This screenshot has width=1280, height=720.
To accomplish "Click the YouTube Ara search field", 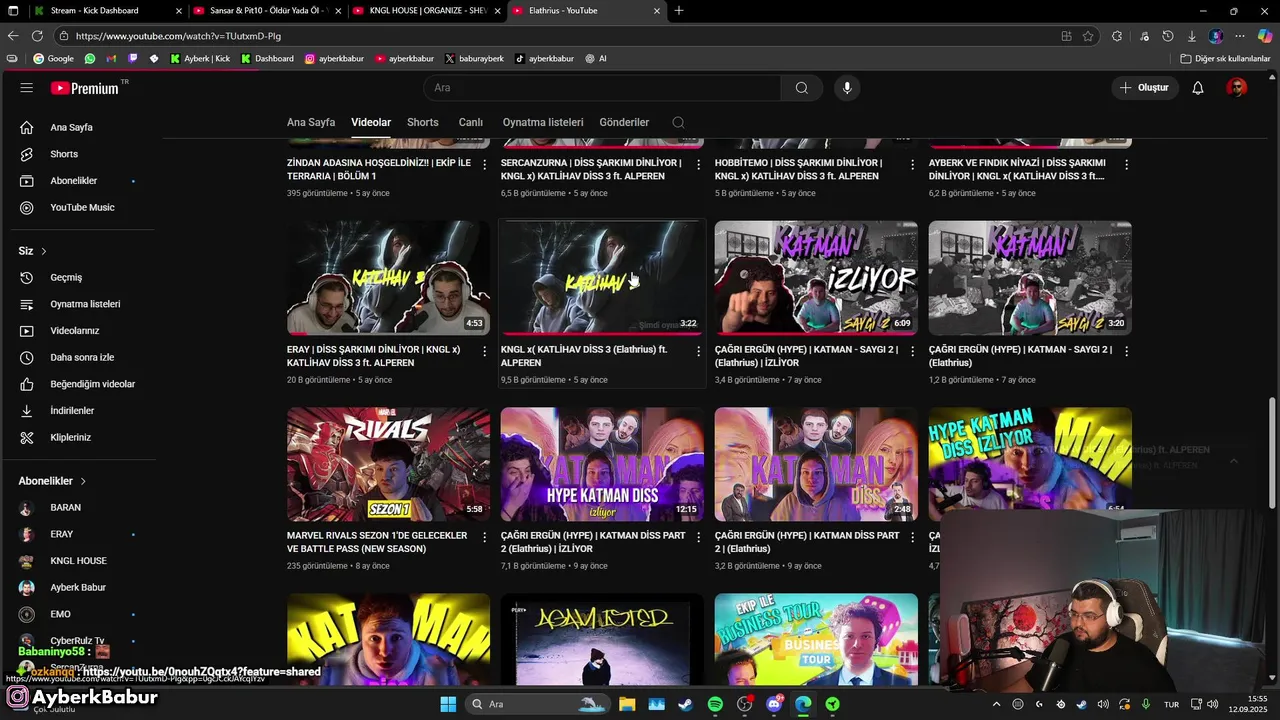I will tap(603, 88).
